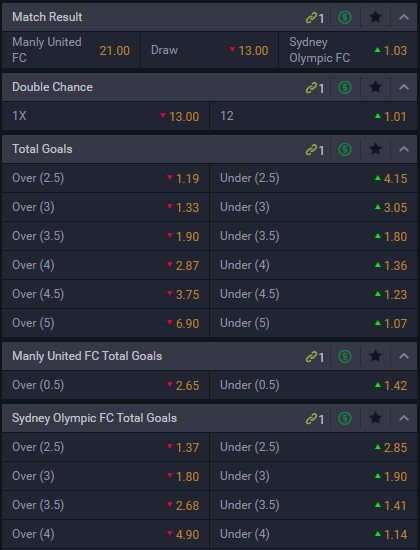Select Over (3.5) Total Goals at 1.90
The width and height of the screenshot is (420, 550).
point(106,236)
